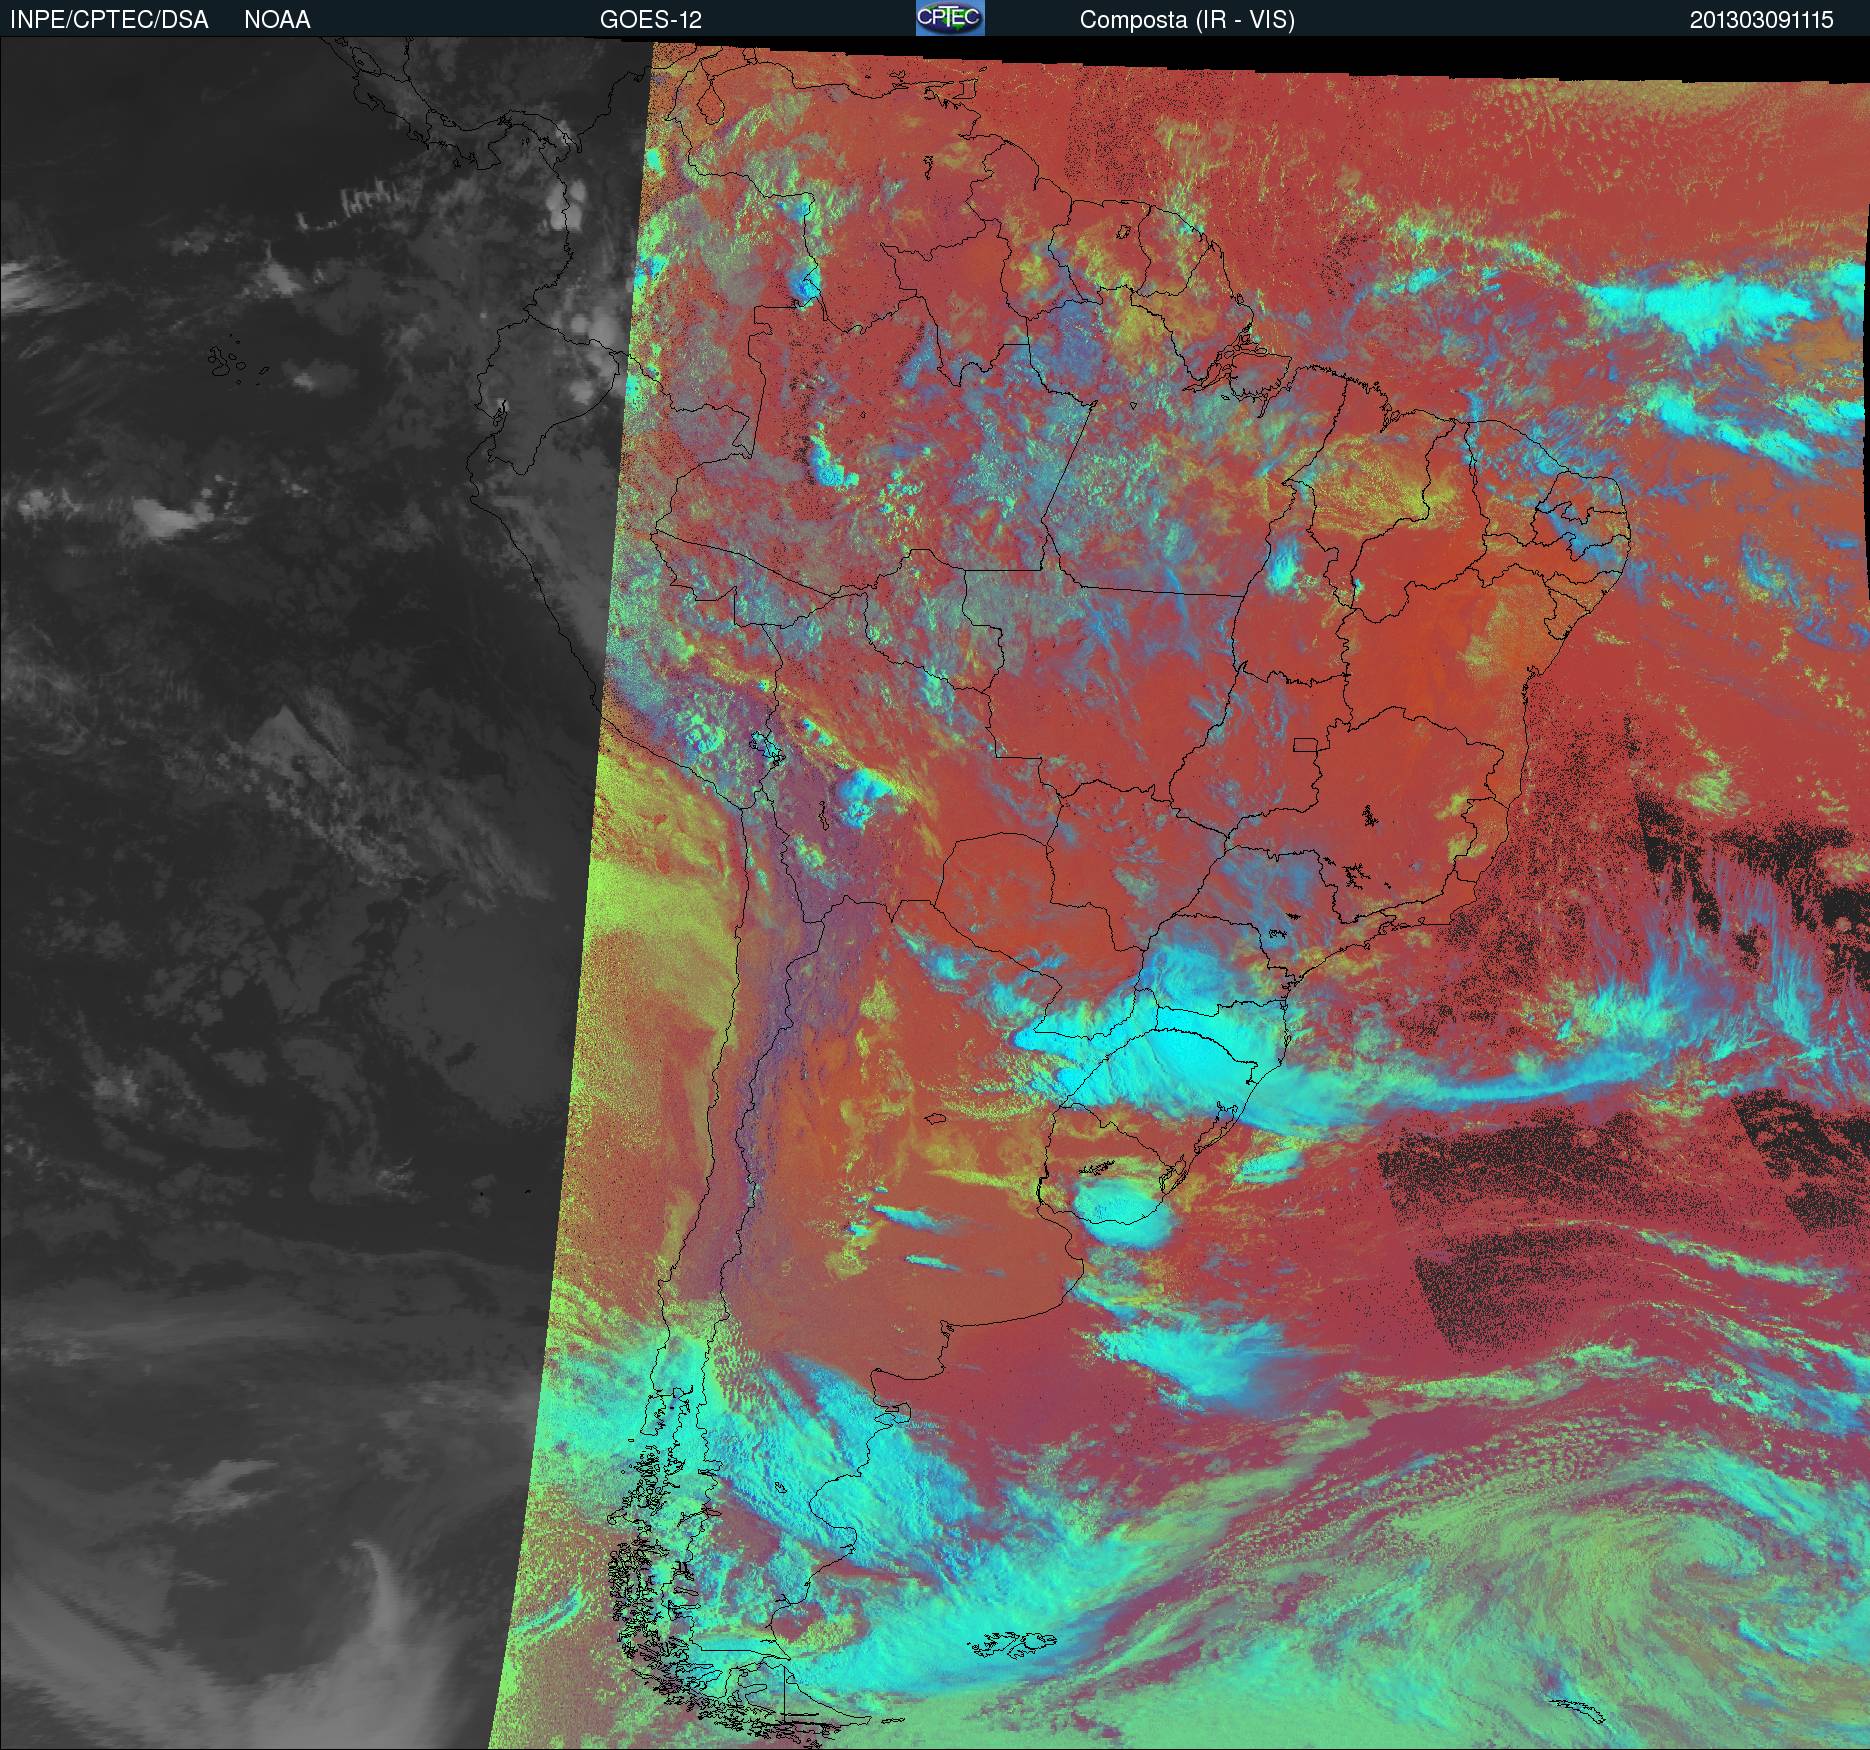Click the INPE/CPTEC/DSA header text
1870x1750 pixels.
tap(109, 20)
